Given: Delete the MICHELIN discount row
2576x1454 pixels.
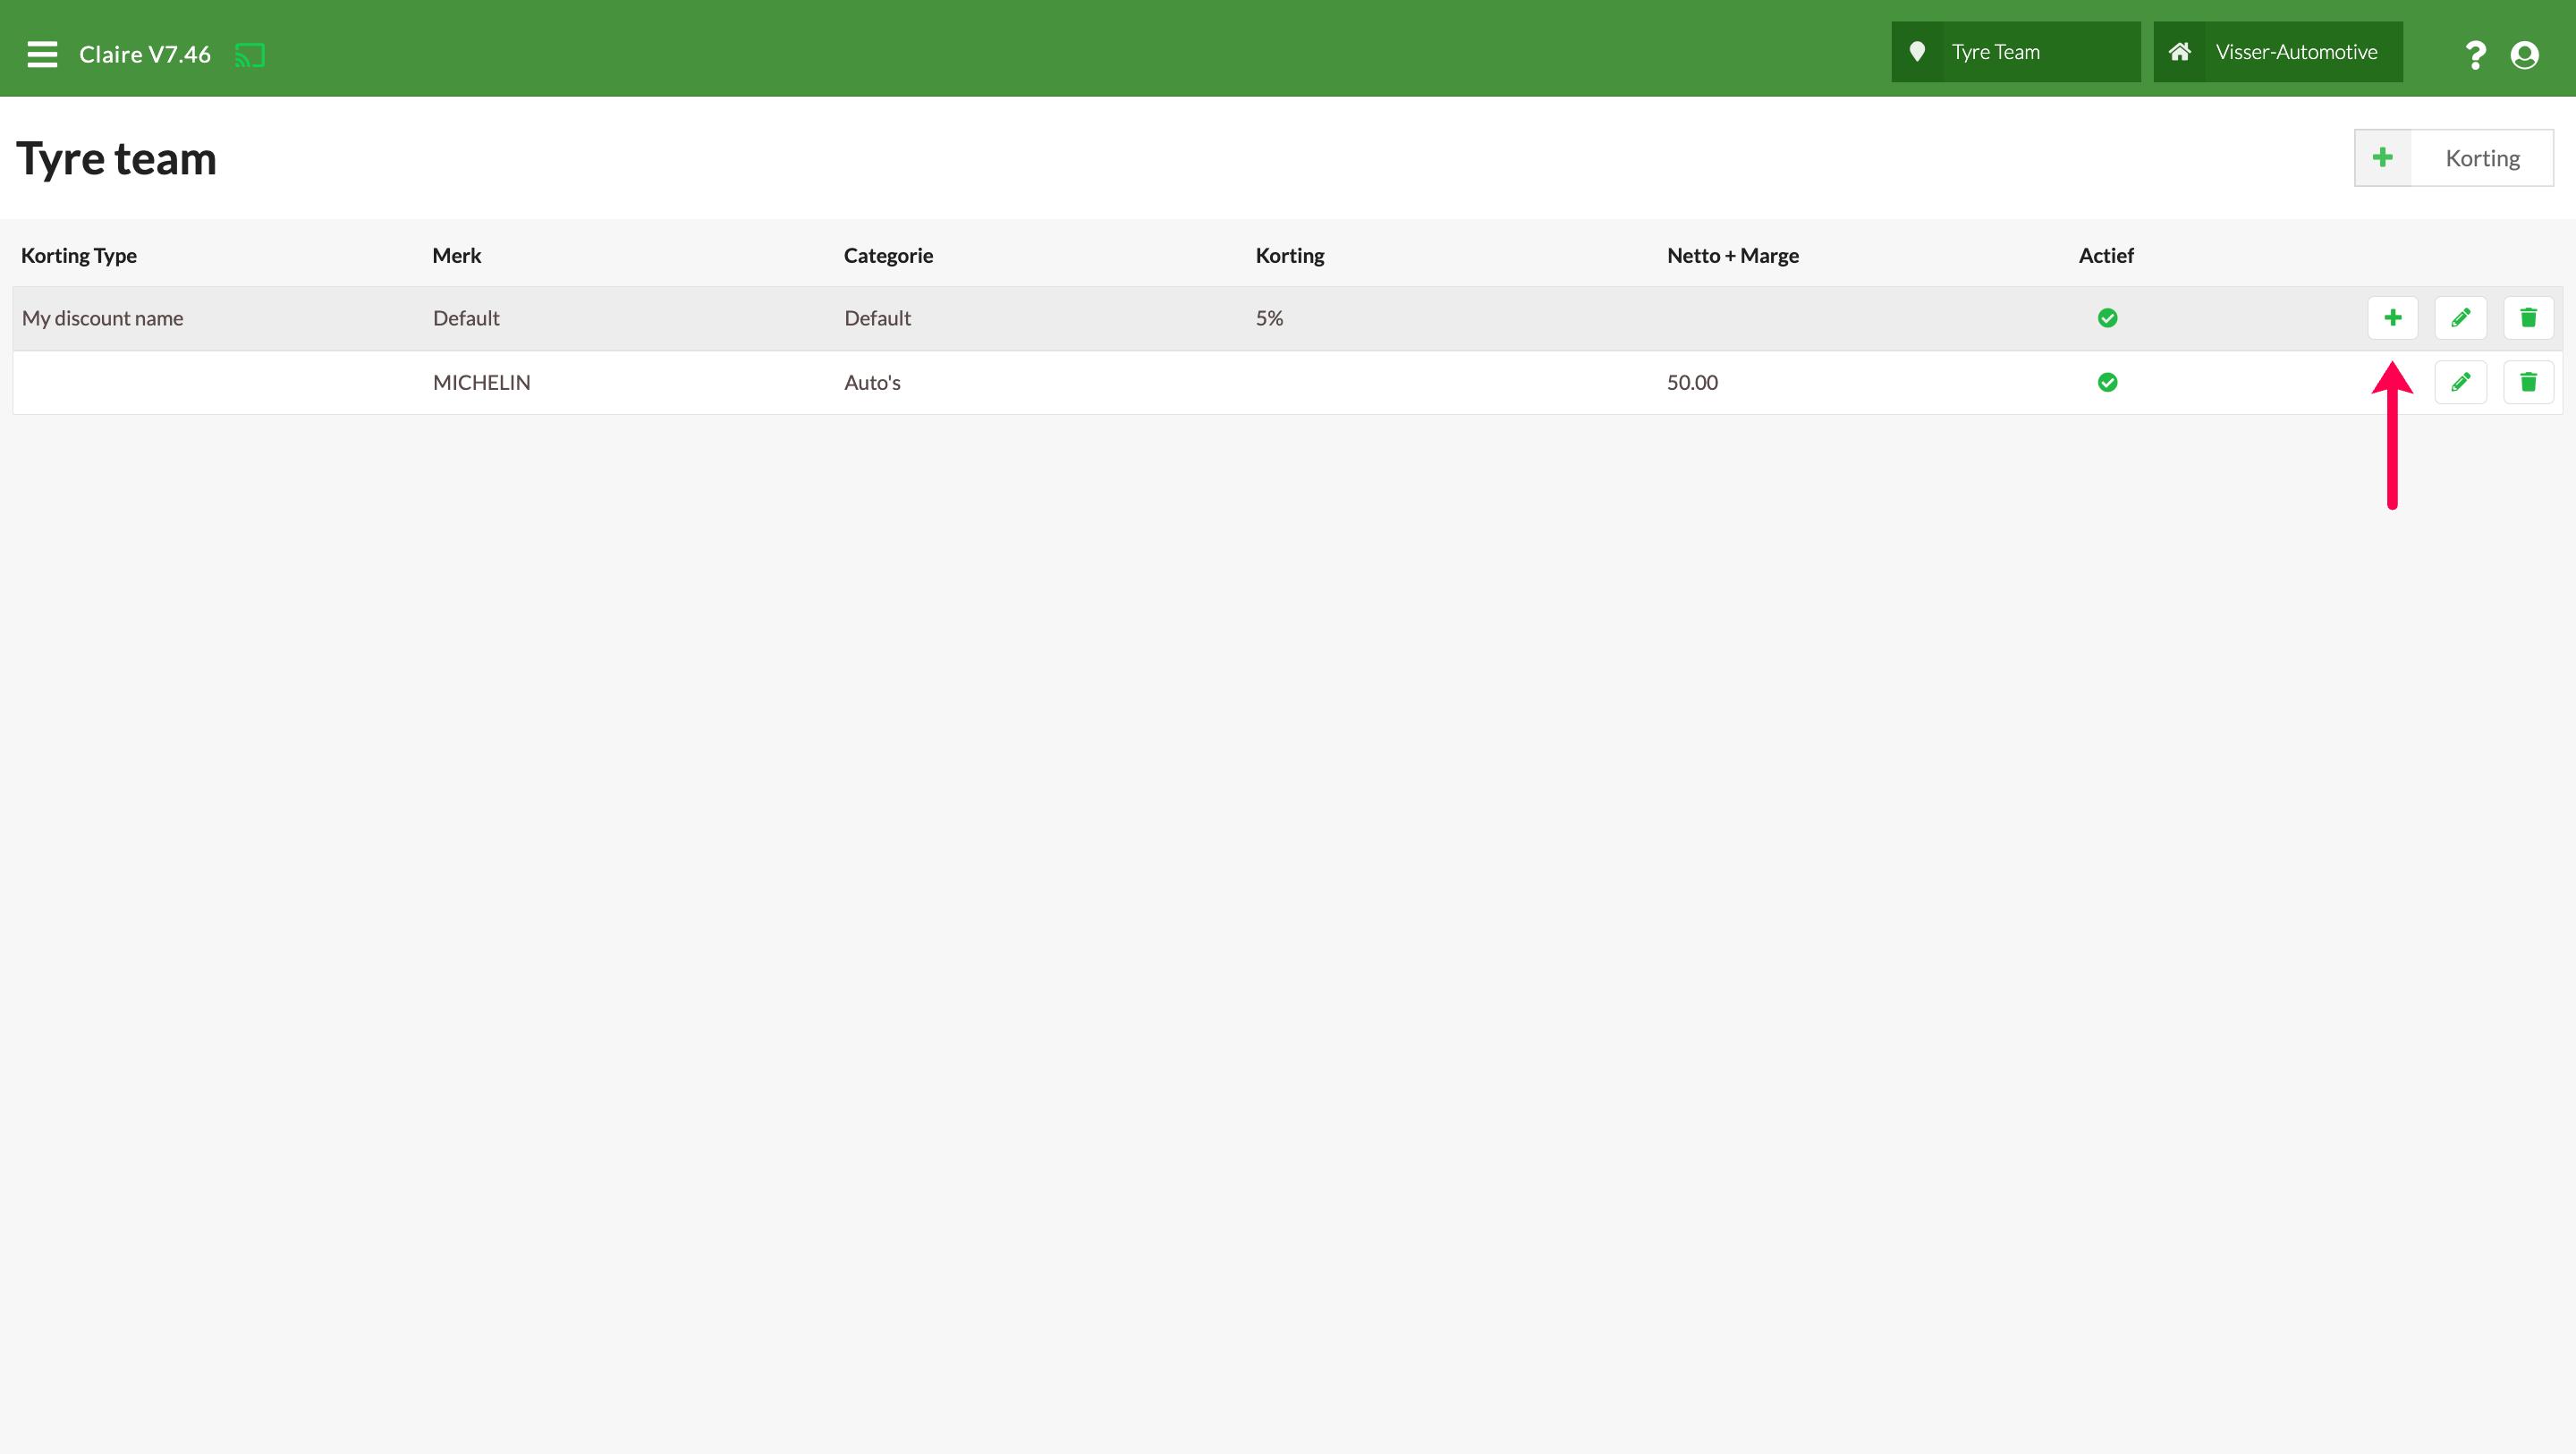Looking at the screenshot, I should [2528, 382].
